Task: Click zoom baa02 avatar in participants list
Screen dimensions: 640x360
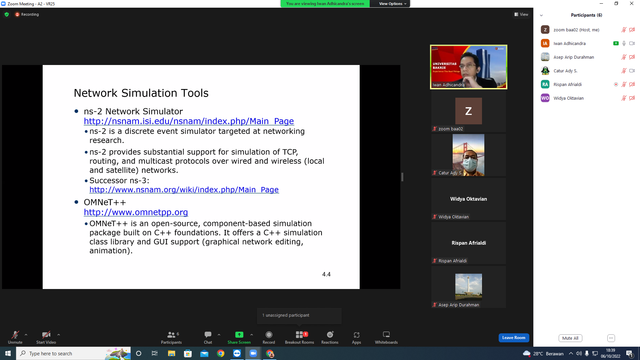Action: point(545,29)
